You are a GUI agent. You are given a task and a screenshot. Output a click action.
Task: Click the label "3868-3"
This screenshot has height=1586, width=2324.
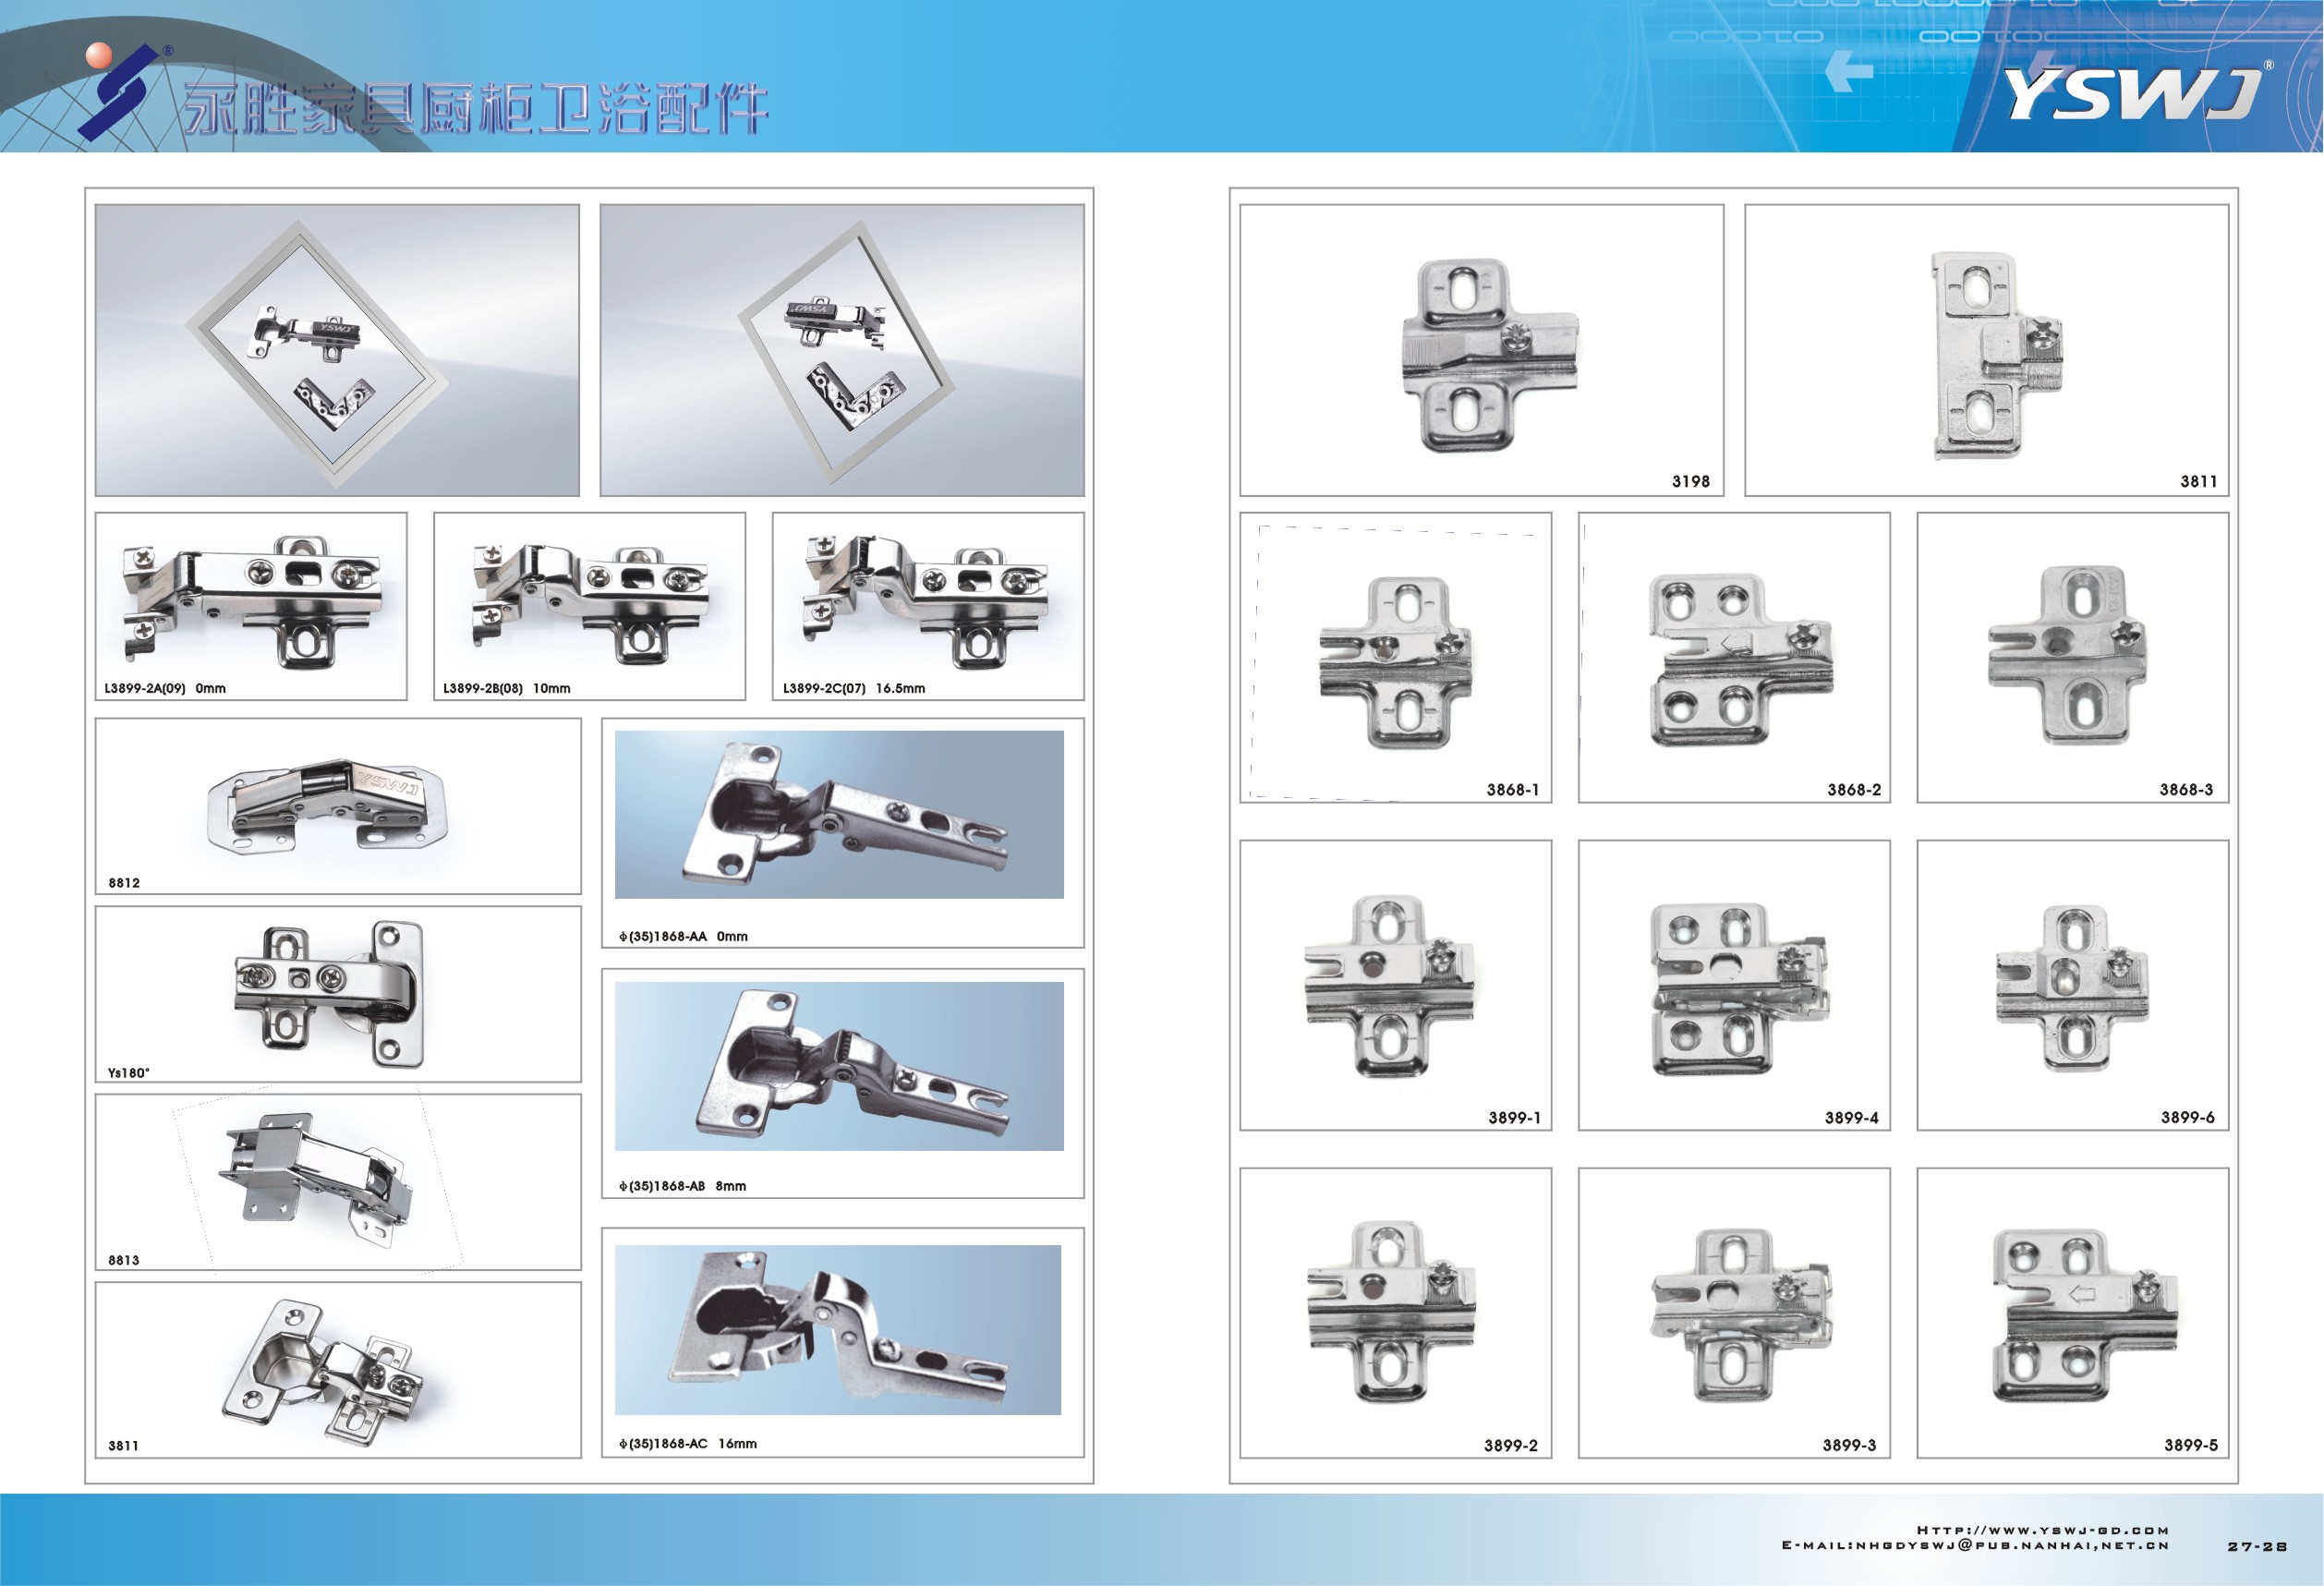click(x=2186, y=790)
